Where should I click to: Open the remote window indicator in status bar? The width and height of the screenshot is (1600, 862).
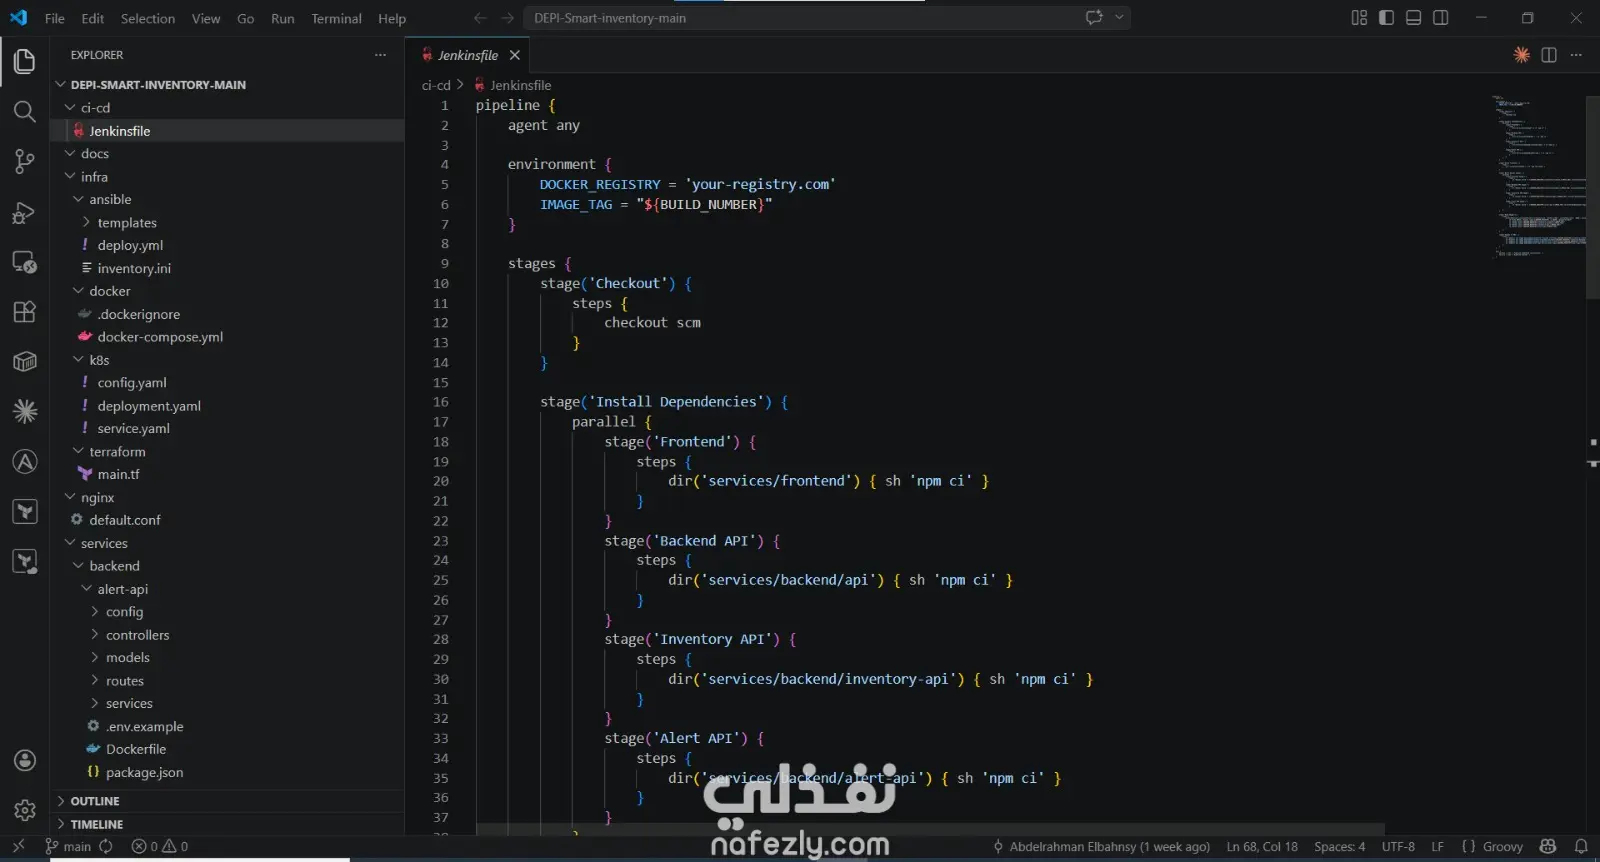tap(18, 847)
